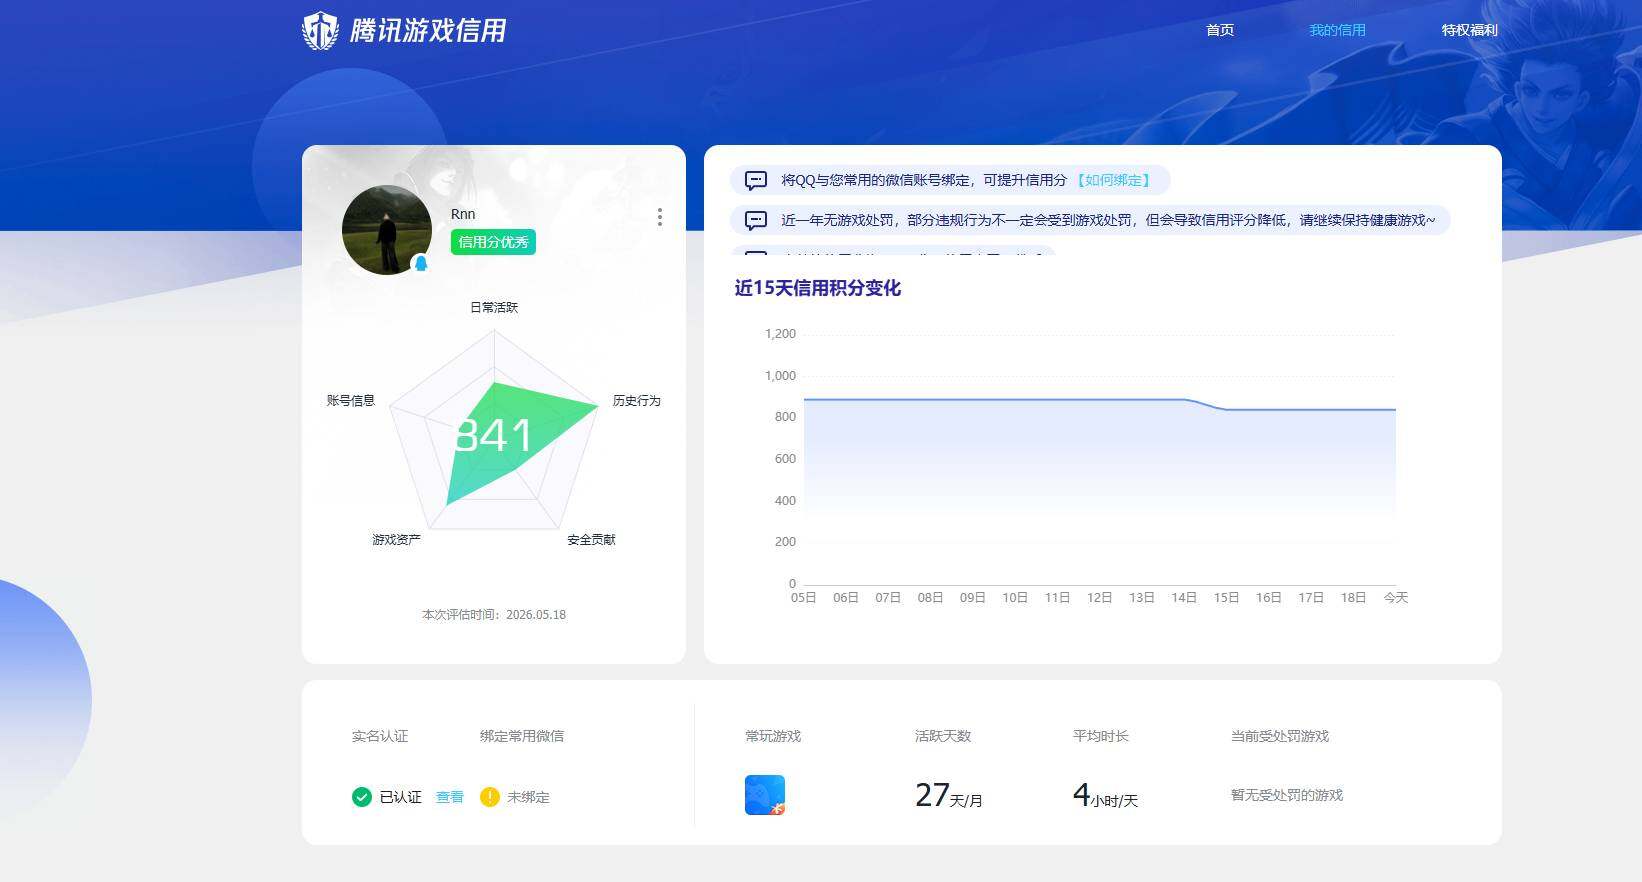The height and width of the screenshot is (882, 1642).
Task: Click the credit score number on radar chart
Action: pos(494,436)
